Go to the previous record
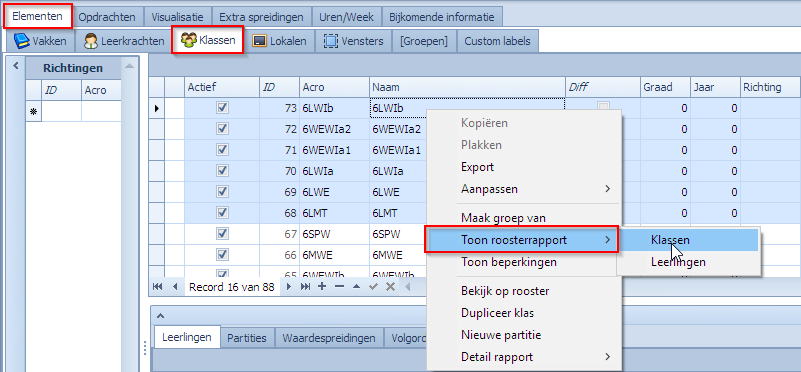Screen dimensions: 801x372 pos(175,287)
